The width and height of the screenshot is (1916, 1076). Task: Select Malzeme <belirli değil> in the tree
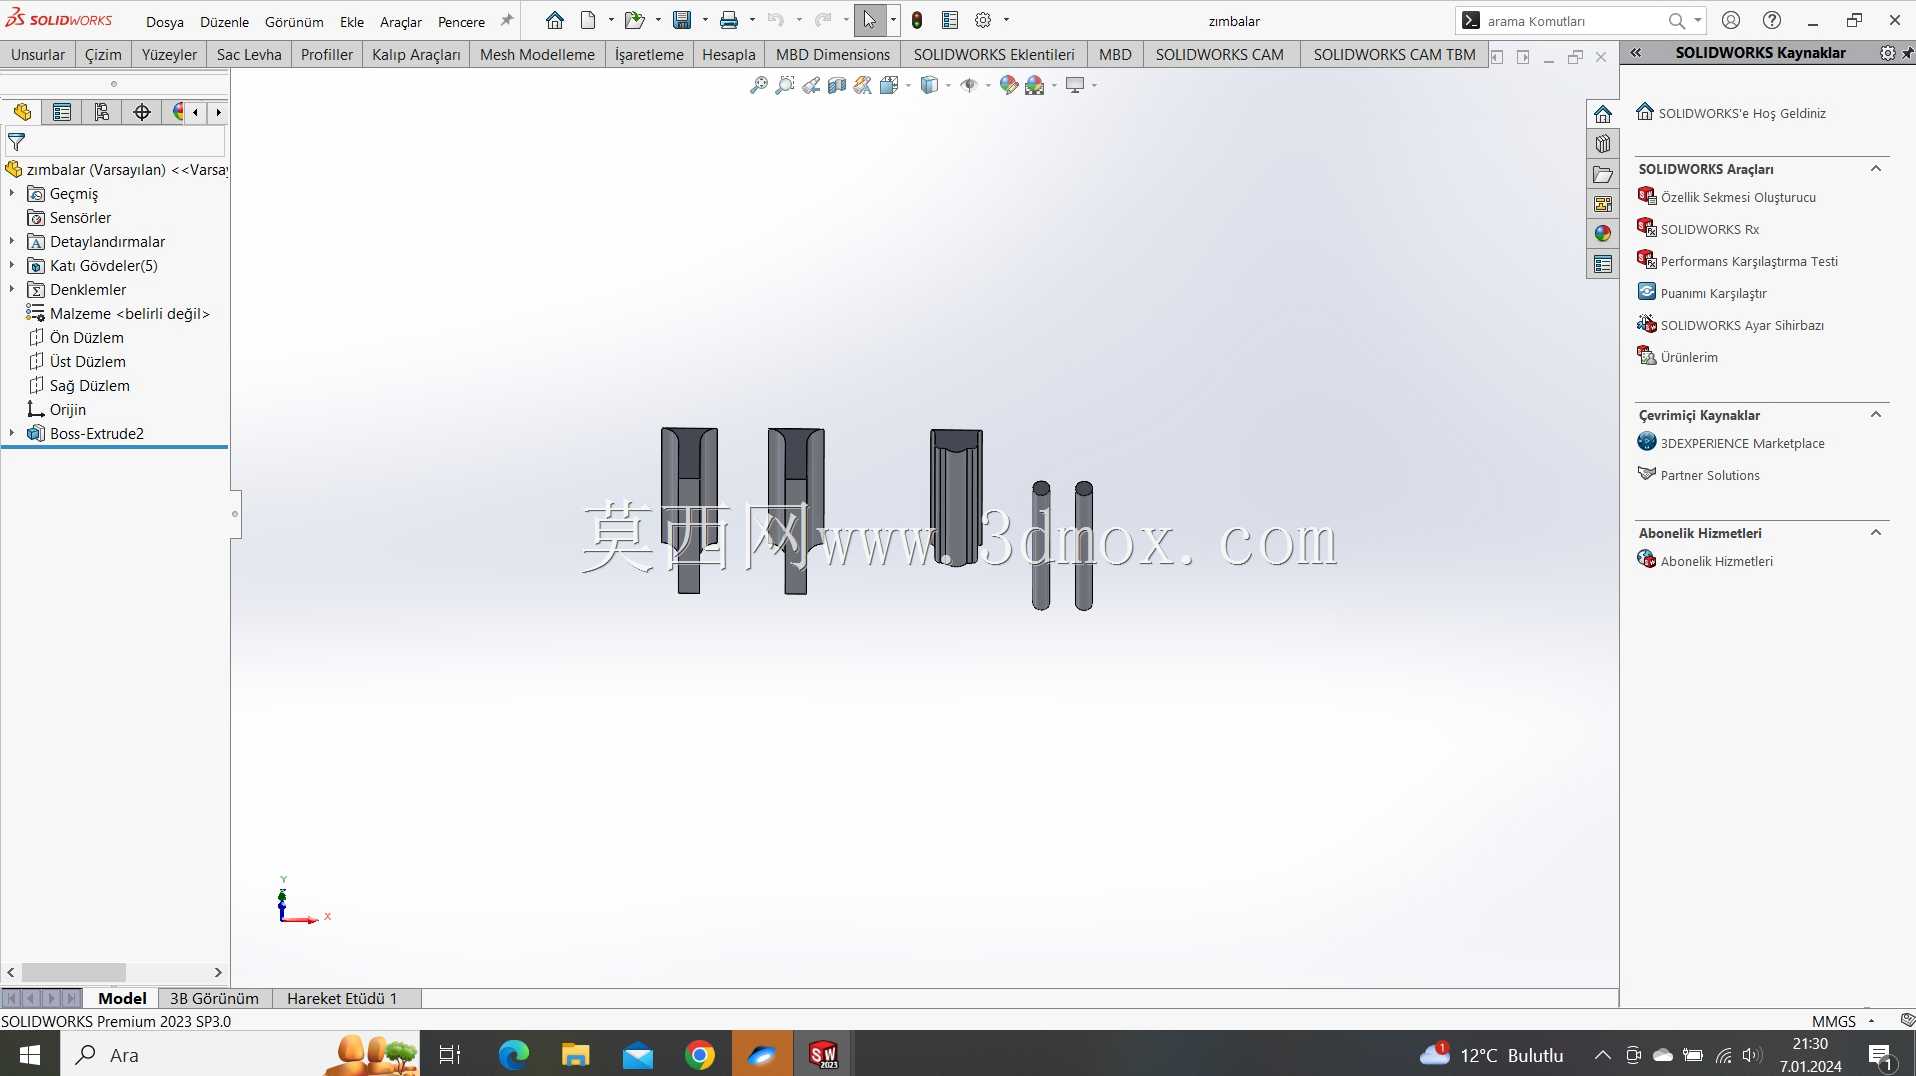pos(130,313)
